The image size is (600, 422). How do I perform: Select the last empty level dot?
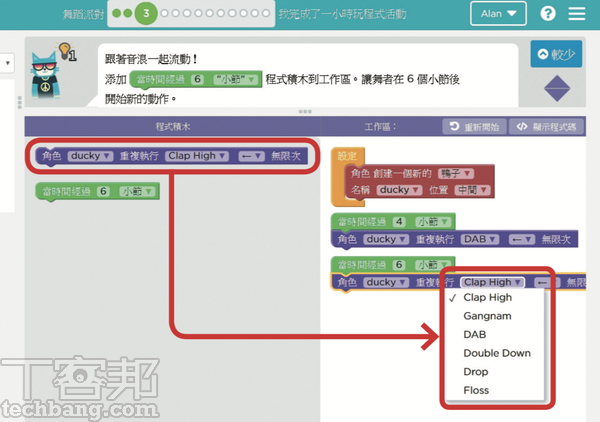266,13
